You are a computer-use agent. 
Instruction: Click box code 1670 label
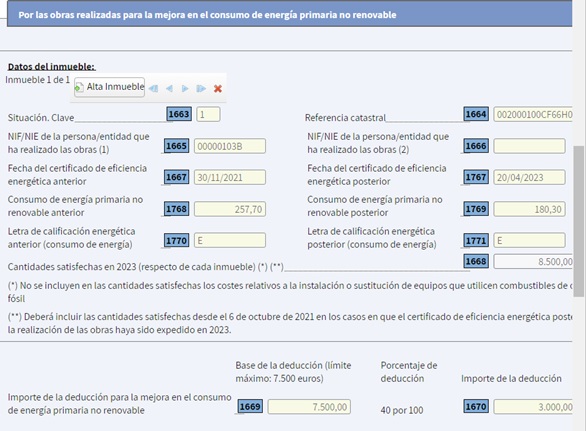coord(476,407)
